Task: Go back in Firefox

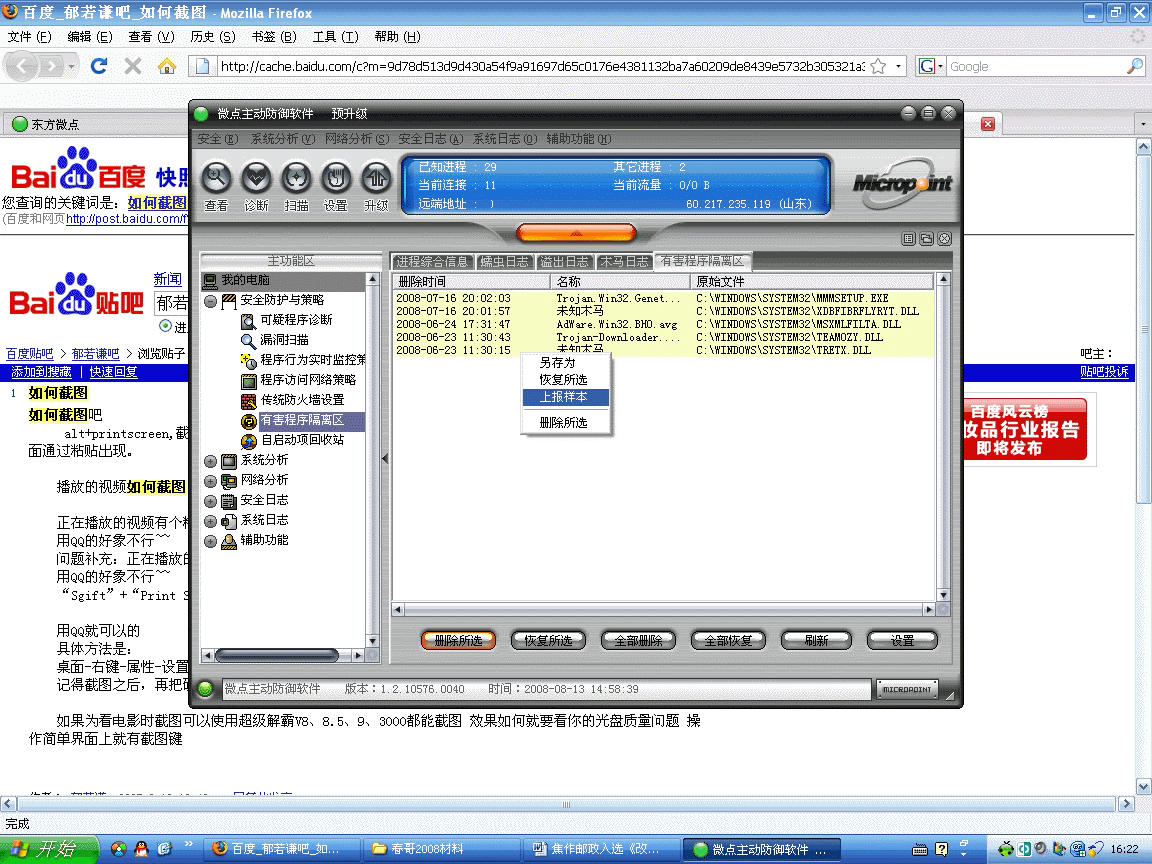Action: 22,66
